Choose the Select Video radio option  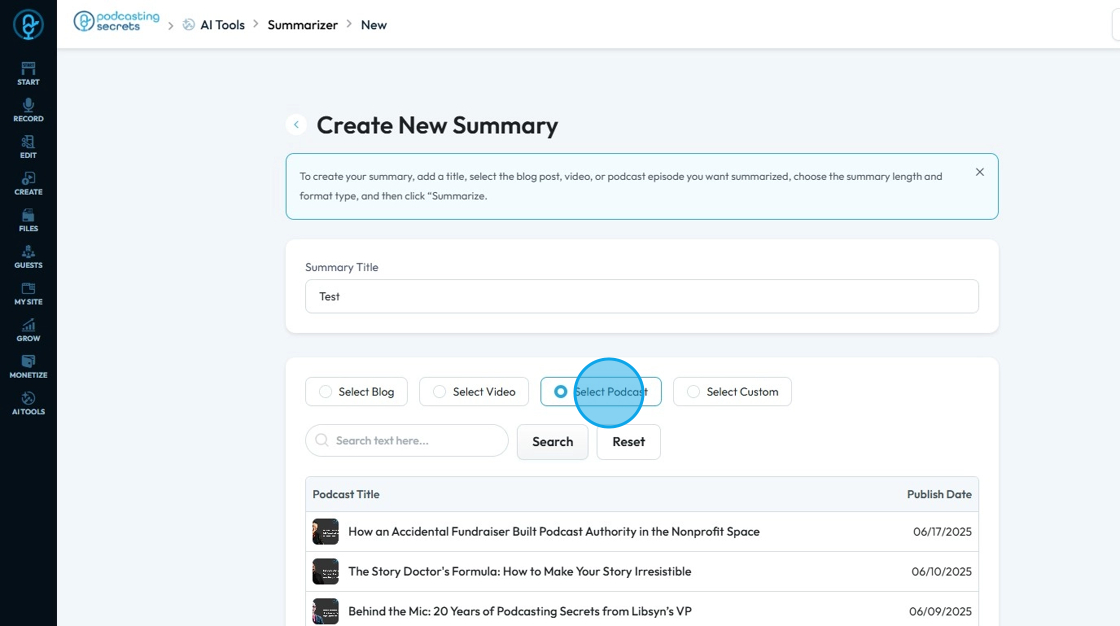coord(440,392)
